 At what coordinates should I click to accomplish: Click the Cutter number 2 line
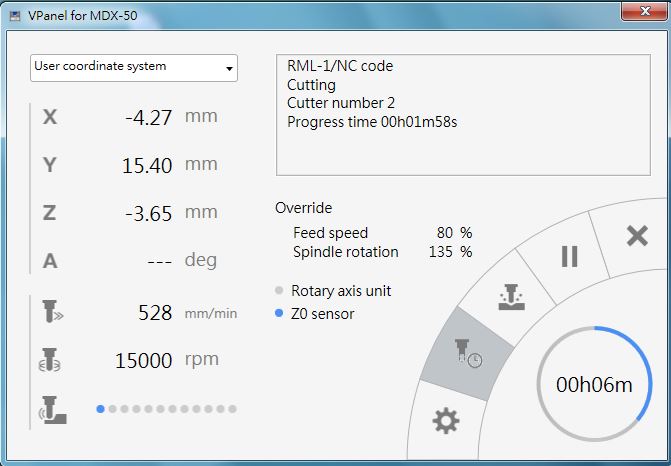click(341, 103)
